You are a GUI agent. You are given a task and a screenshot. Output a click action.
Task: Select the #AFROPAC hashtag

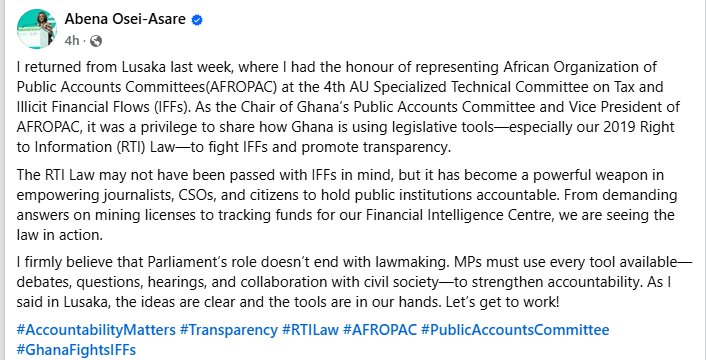380,330
